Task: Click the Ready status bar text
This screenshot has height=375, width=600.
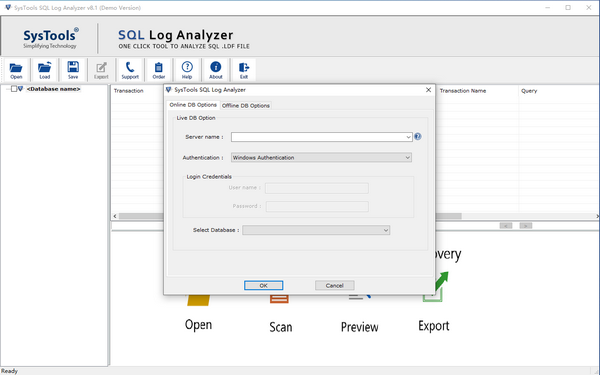Action: click(x=9, y=371)
